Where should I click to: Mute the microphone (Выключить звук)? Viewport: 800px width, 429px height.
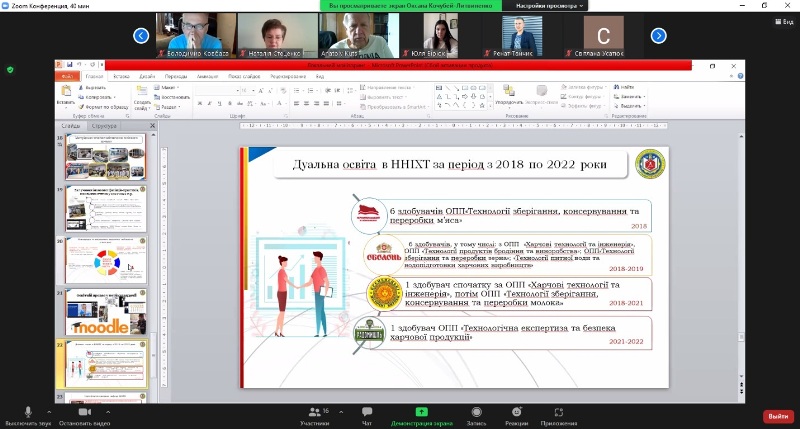click(27, 412)
